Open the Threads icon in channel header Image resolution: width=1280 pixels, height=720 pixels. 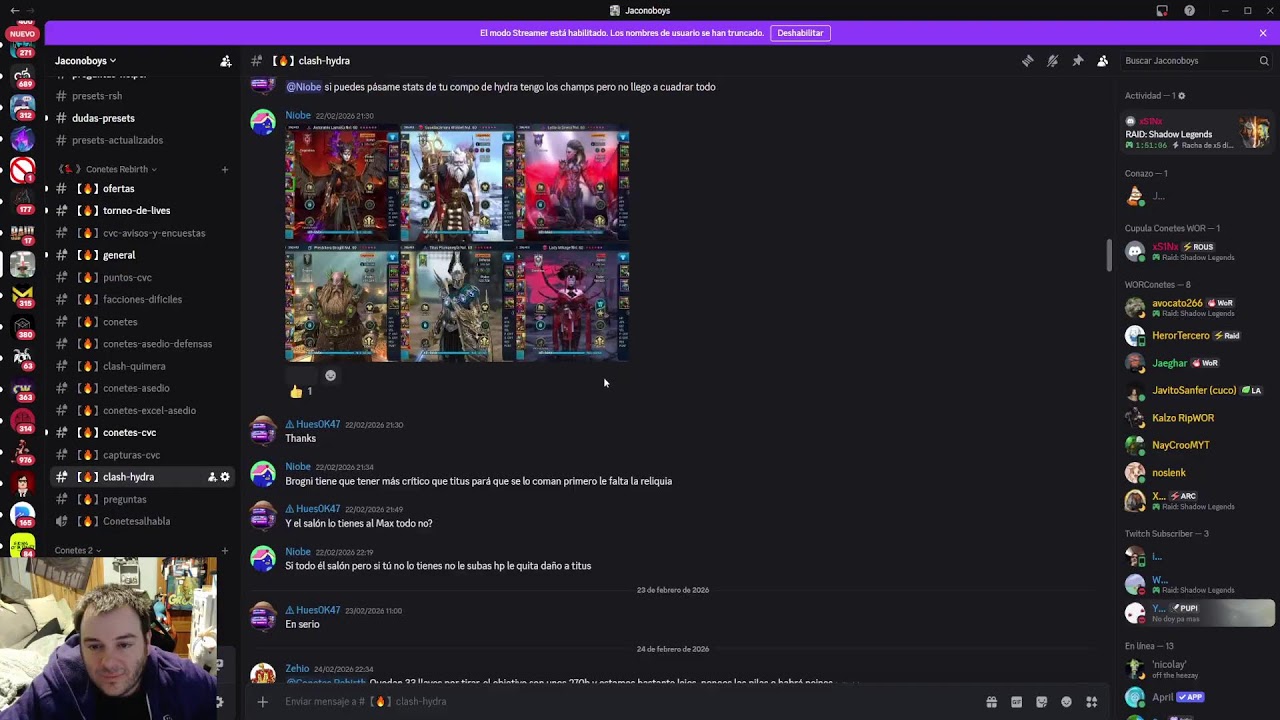[x=1027, y=61]
